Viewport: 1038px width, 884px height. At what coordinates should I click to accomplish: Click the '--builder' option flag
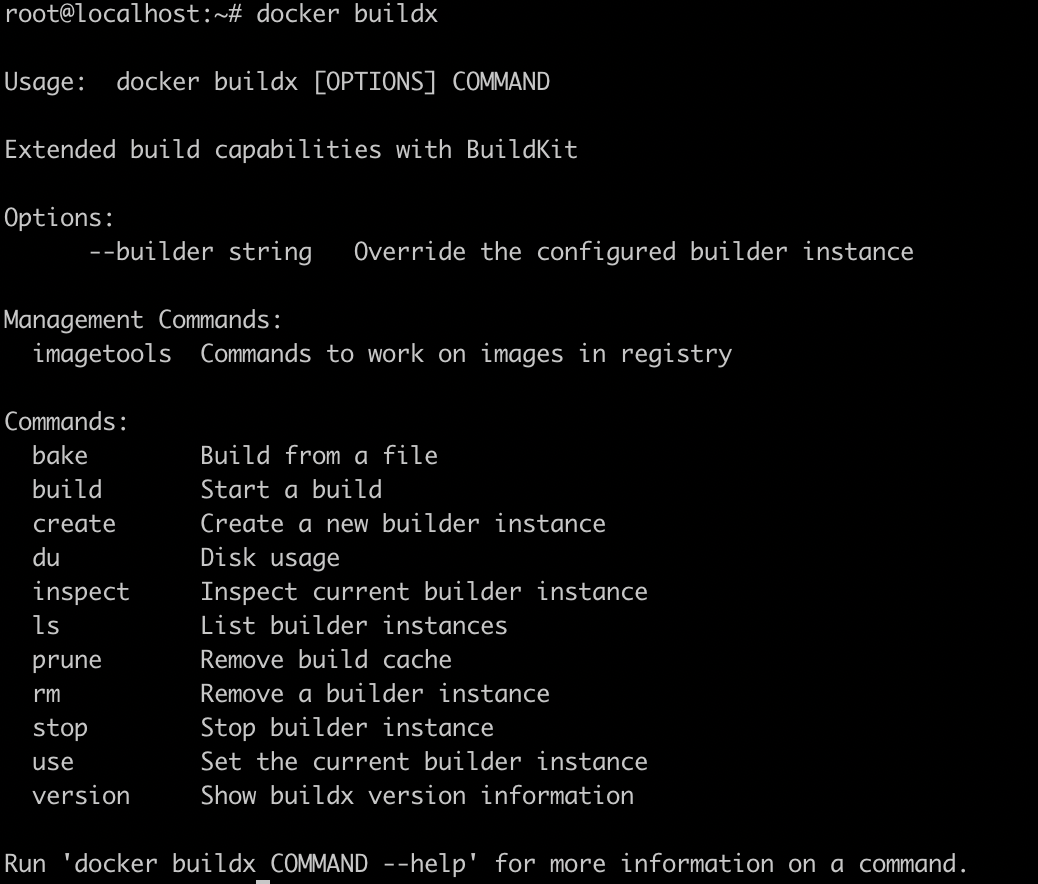pyautogui.click(x=151, y=251)
